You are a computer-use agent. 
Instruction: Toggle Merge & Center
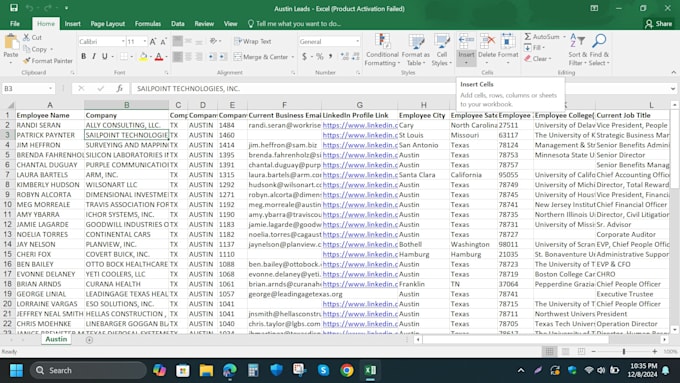click(x=261, y=56)
